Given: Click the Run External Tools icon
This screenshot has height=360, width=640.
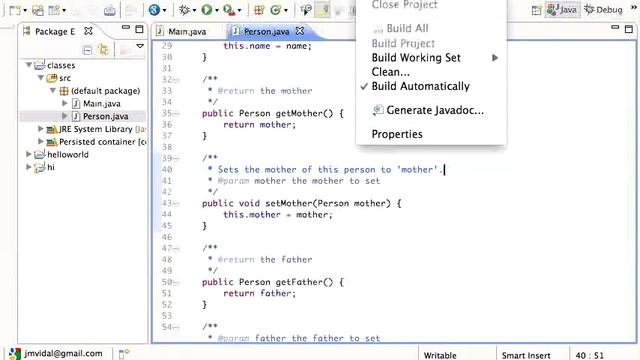Looking at the screenshot, I should (229, 9).
